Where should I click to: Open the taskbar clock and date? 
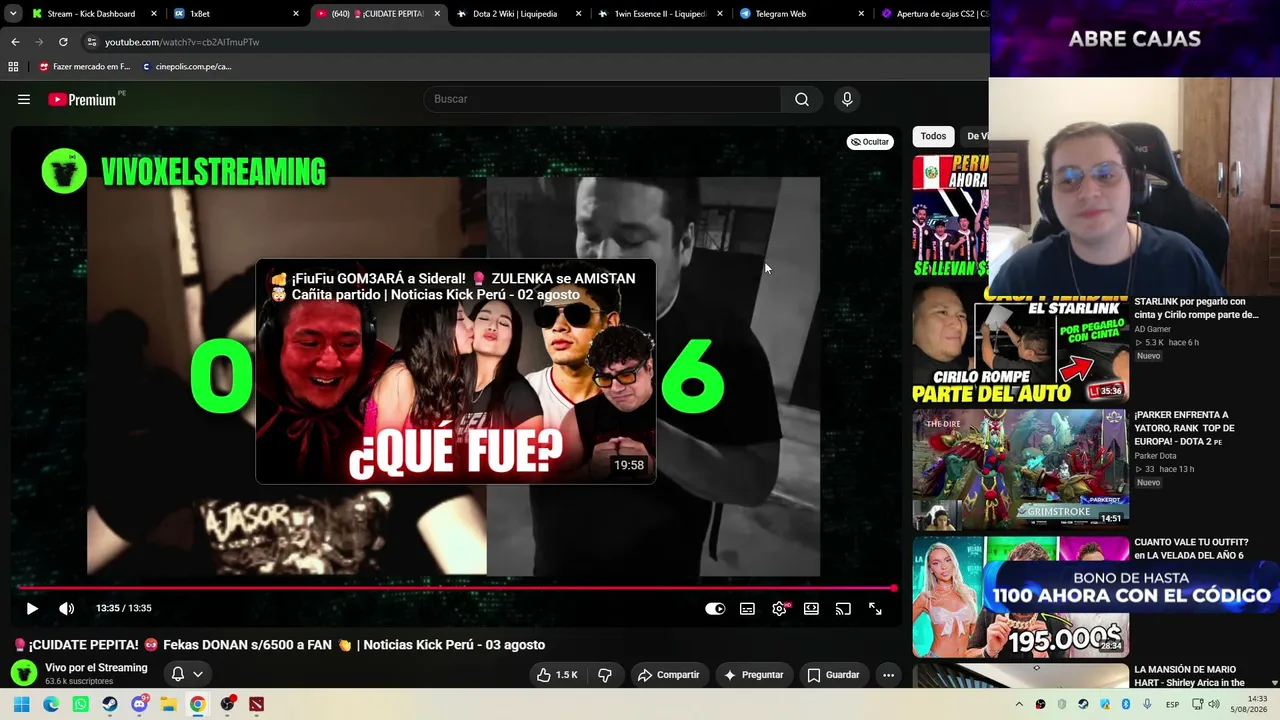coord(1249,704)
